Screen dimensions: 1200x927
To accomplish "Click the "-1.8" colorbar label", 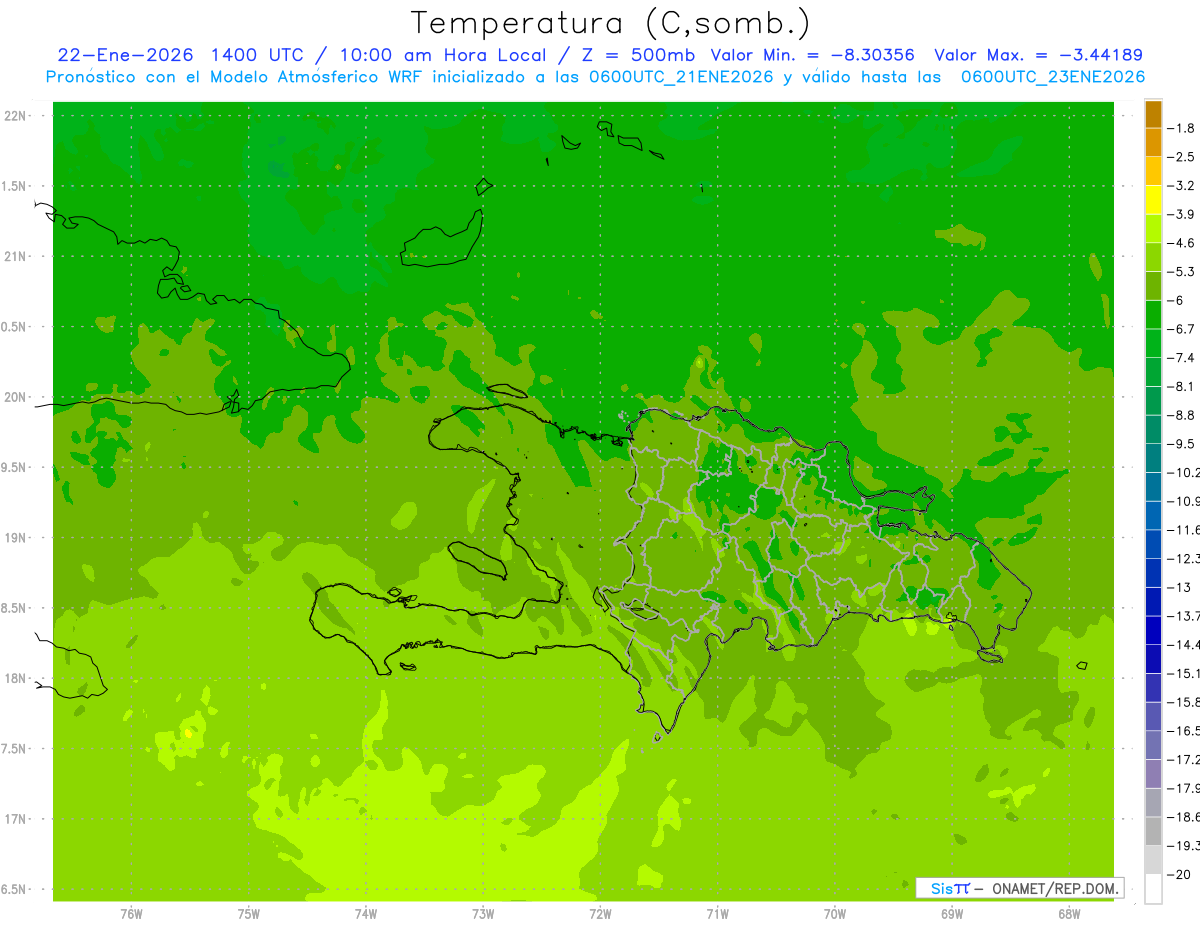I will click(x=1181, y=128).
